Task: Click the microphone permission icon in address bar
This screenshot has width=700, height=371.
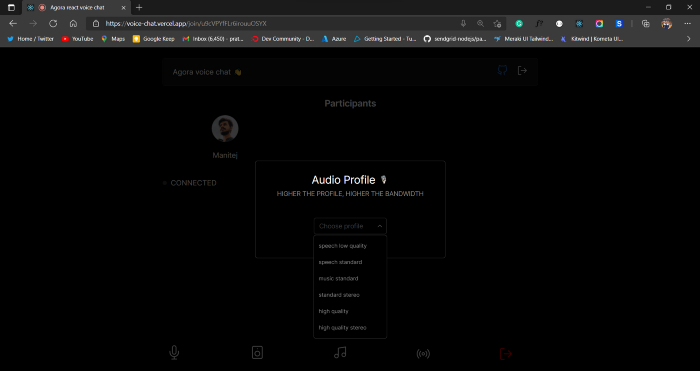Action: coord(463,24)
